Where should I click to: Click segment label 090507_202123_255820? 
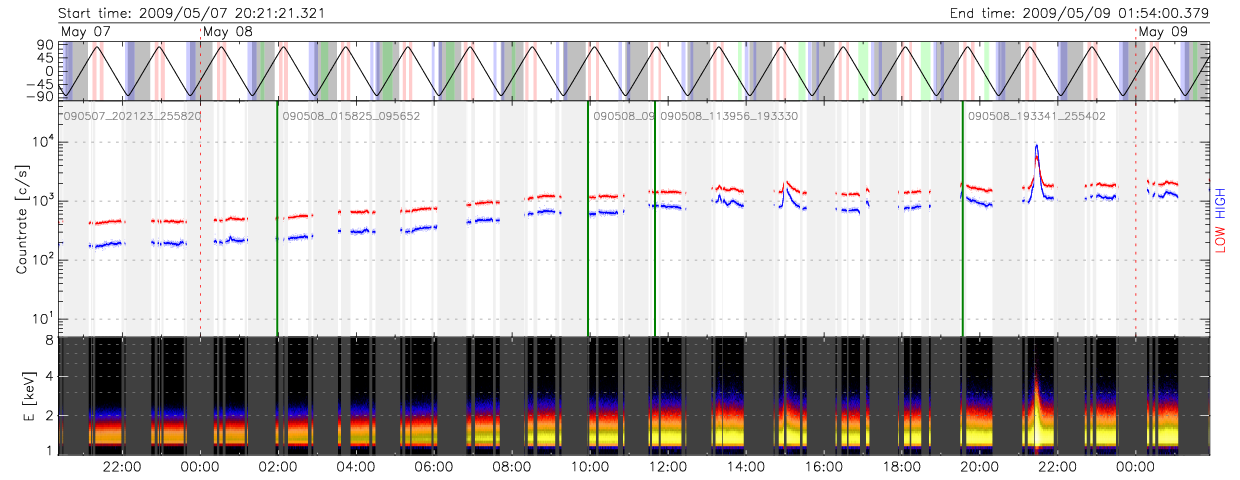click(132, 116)
